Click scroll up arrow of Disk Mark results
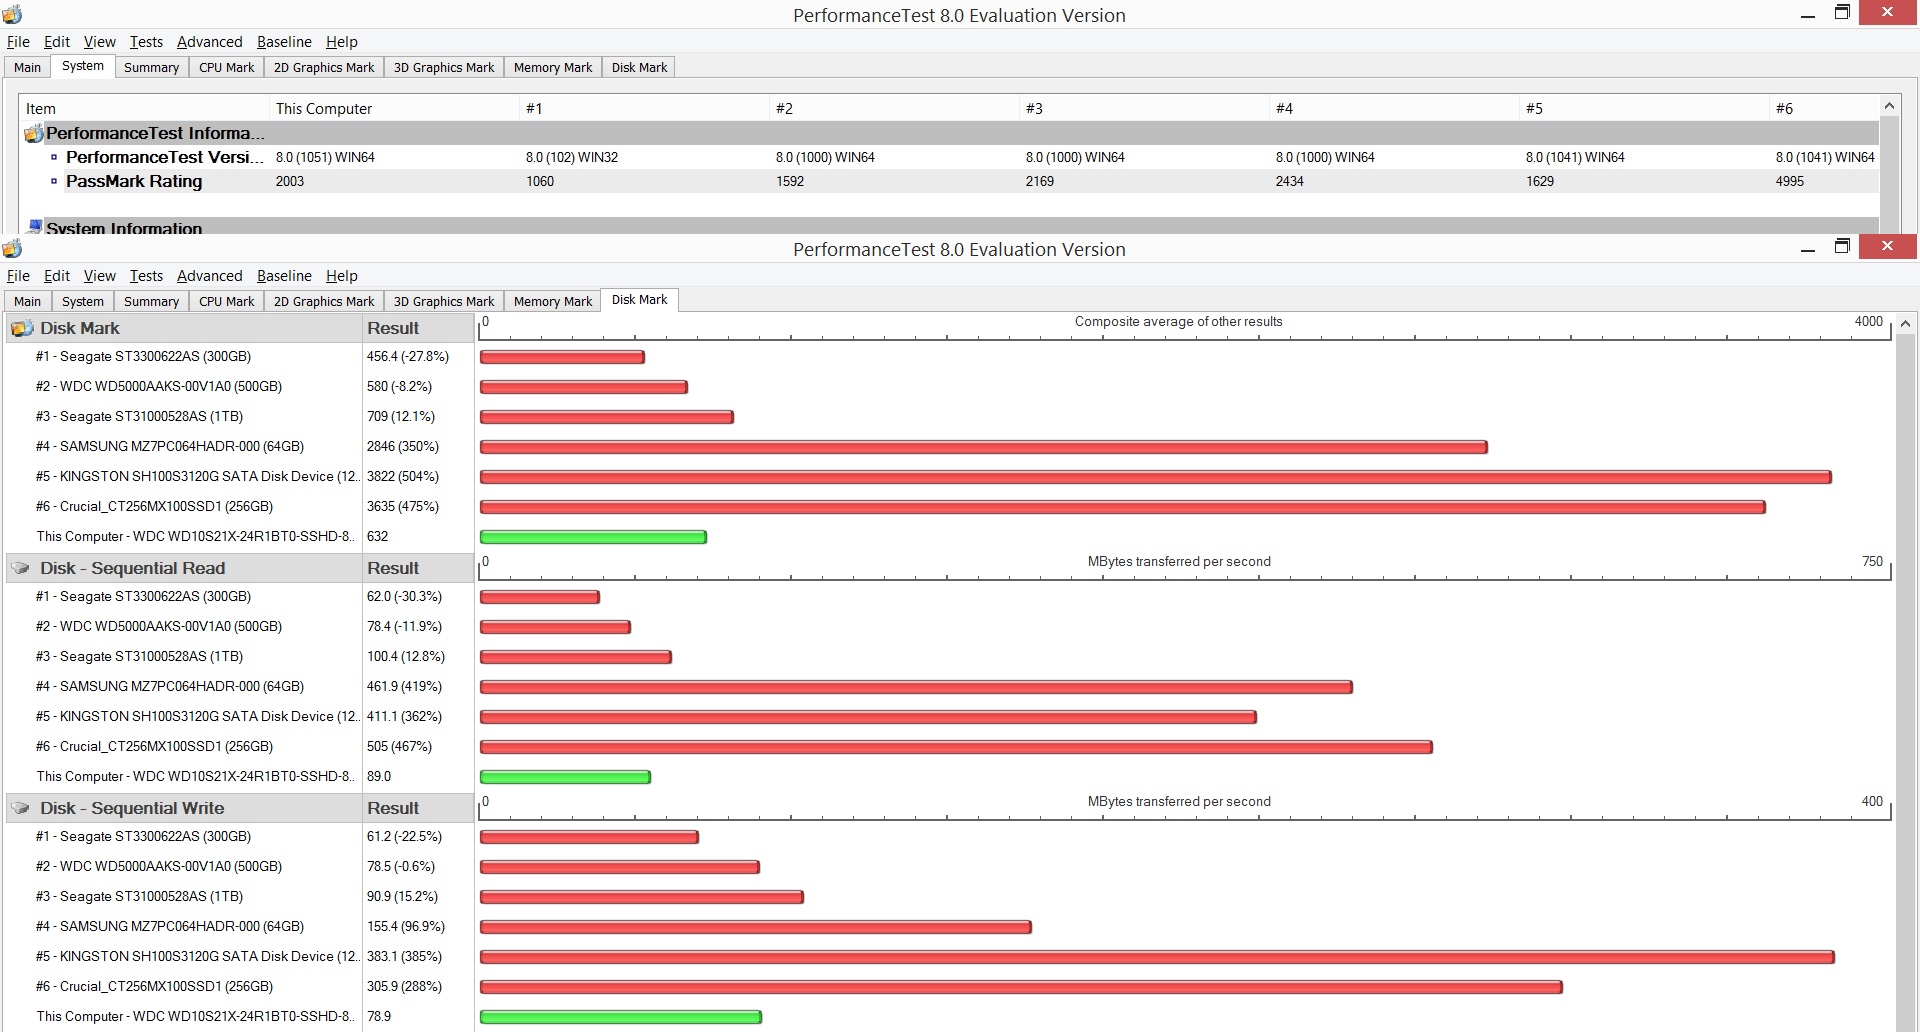 tap(1906, 324)
